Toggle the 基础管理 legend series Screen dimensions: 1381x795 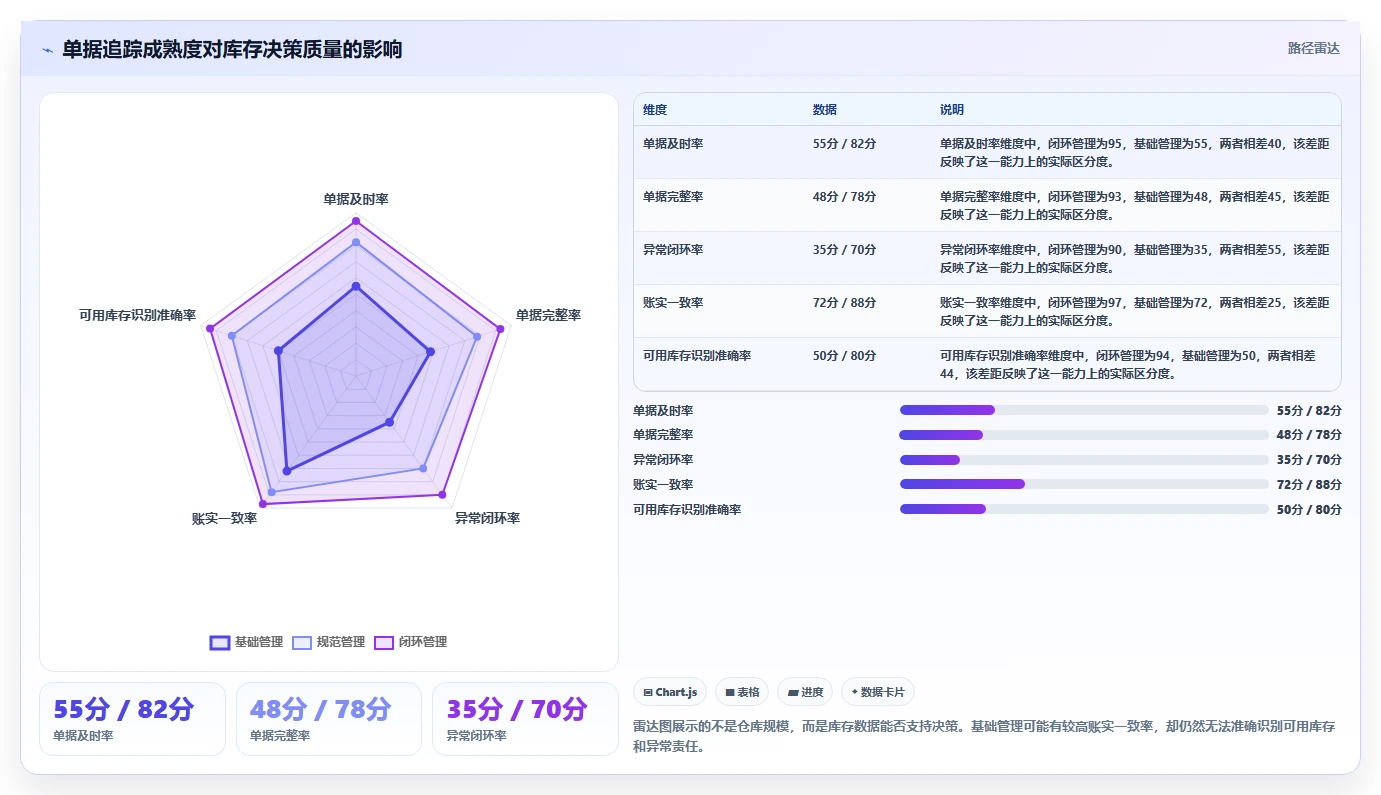pos(246,642)
